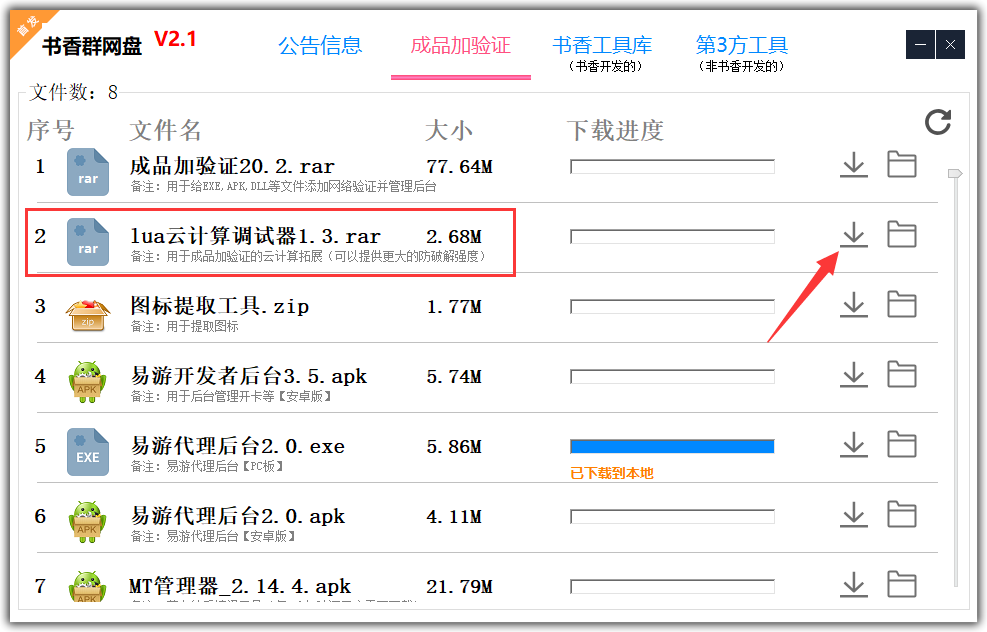The width and height of the screenshot is (987, 632).
Task: Click the zip archive icon for 图标提取工具
Action: [x=87, y=313]
